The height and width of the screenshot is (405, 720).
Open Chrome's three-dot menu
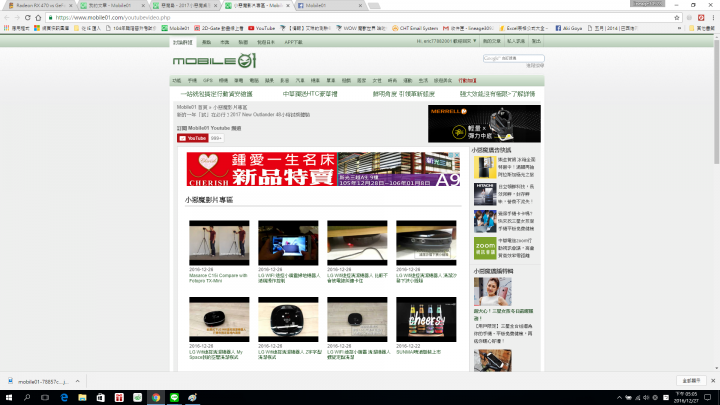point(713,17)
